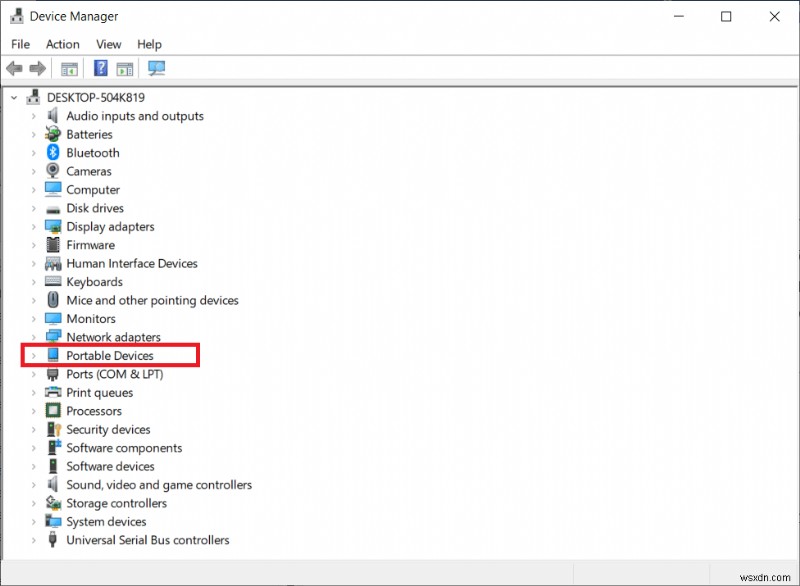The width and height of the screenshot is (800, 586).
Task: Click the Monitors icon
Action: click(x=53, y=319)
